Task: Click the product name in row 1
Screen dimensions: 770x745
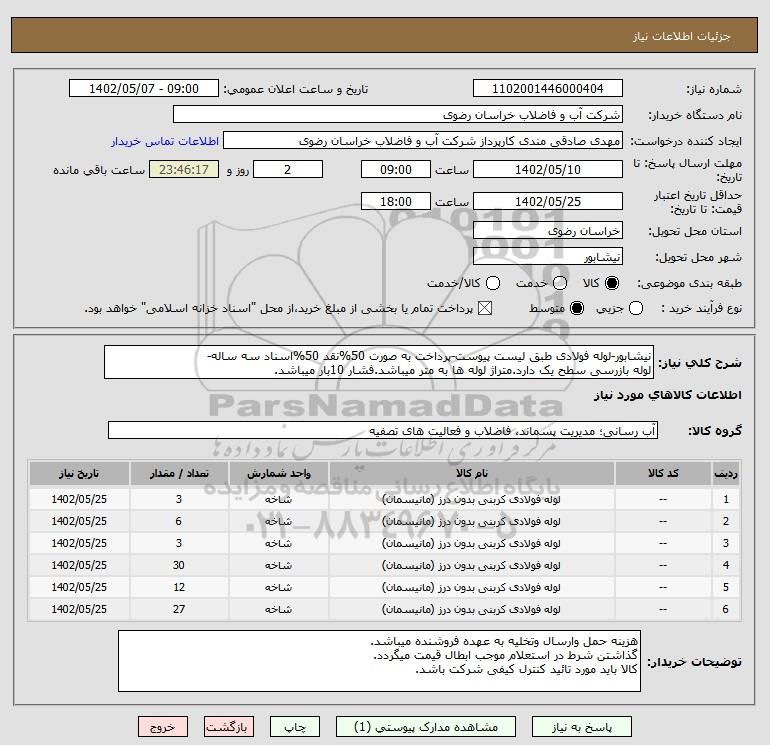Action: coord(471,499)
